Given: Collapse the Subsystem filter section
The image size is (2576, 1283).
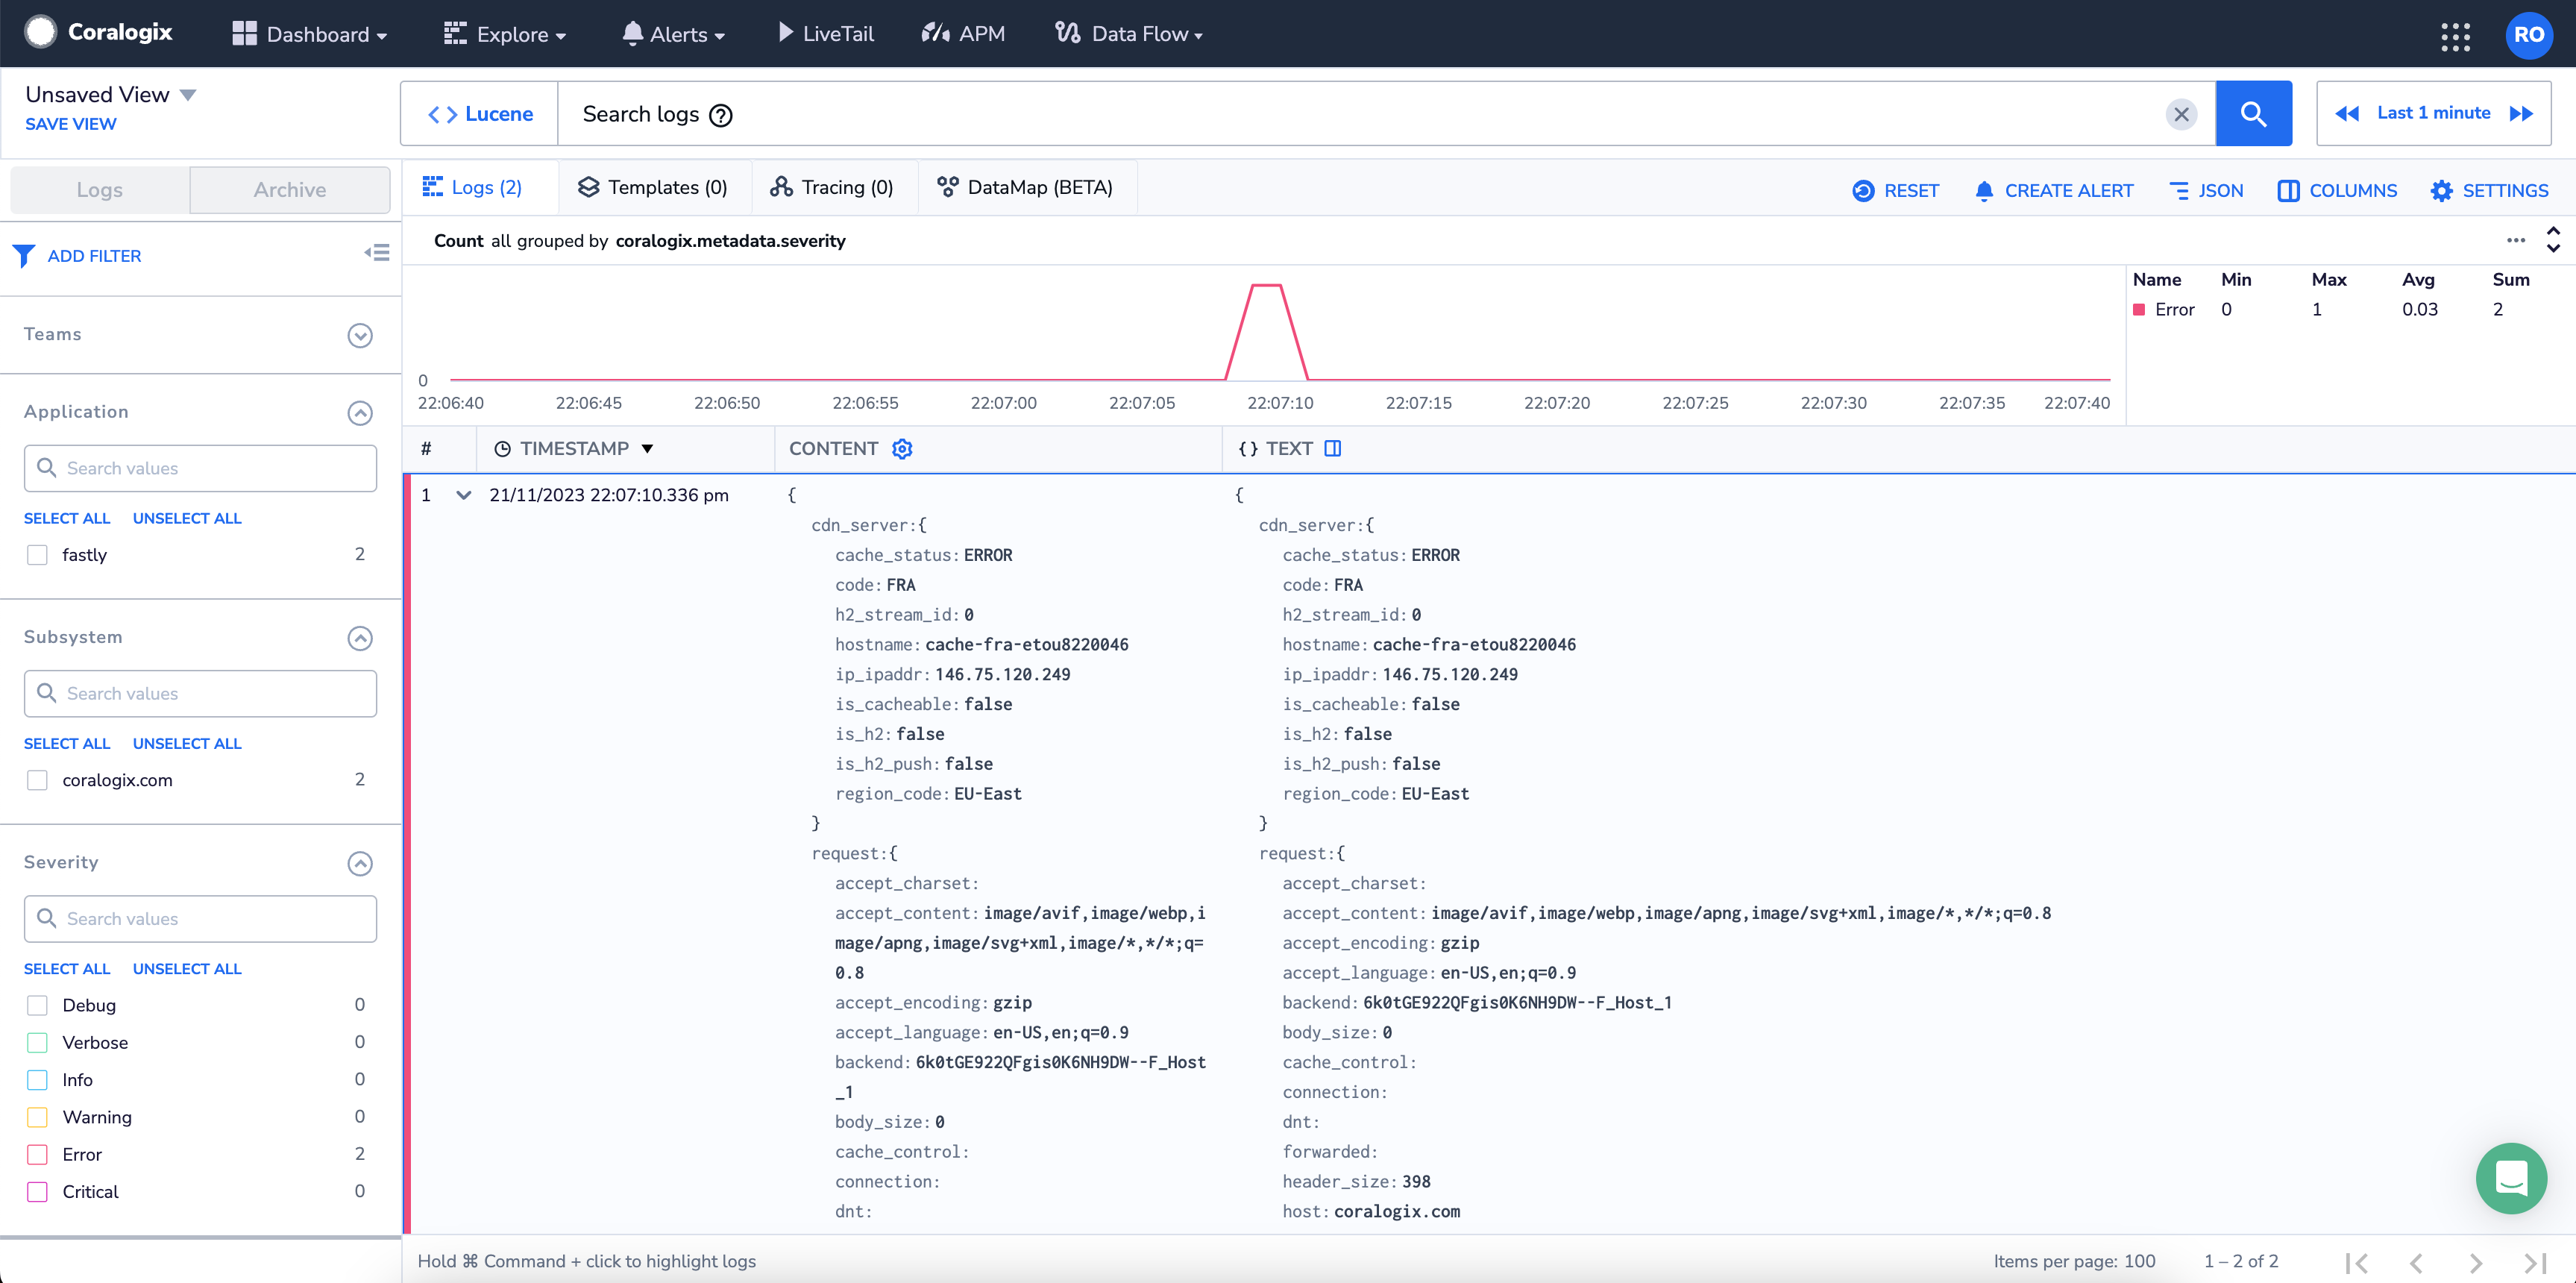Looking at the screenshot, I should (x=360, y=638).
